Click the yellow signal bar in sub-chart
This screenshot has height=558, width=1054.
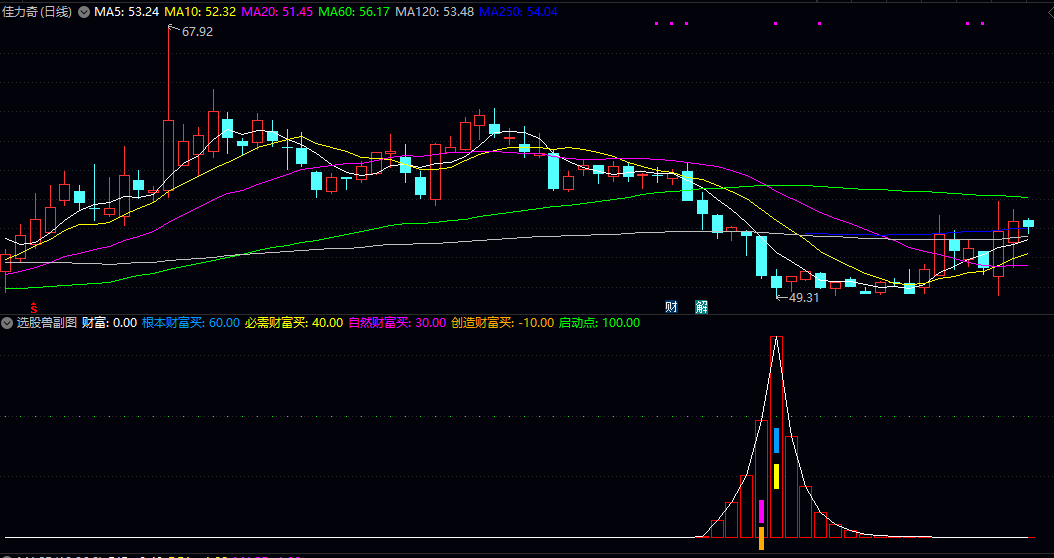tap(776, 477)
